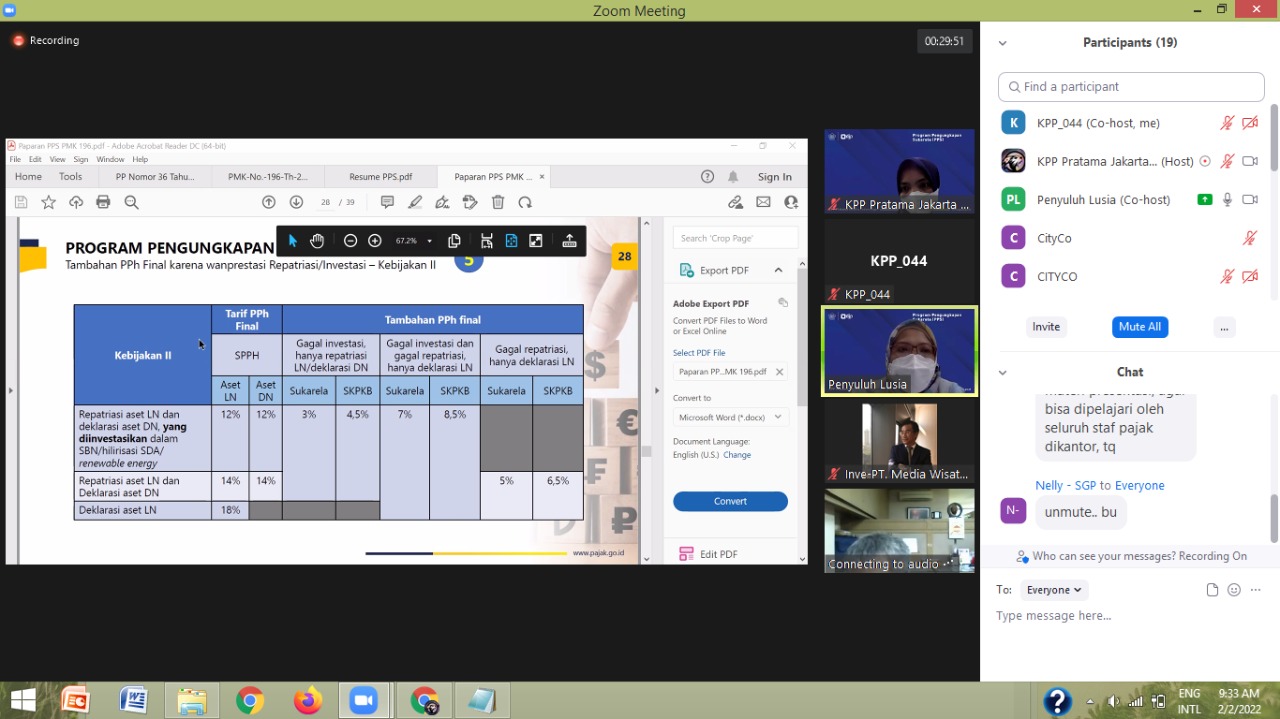Collapse the Export PDF section
This screenshot has height=719, width=1280.
coord(778,270)
